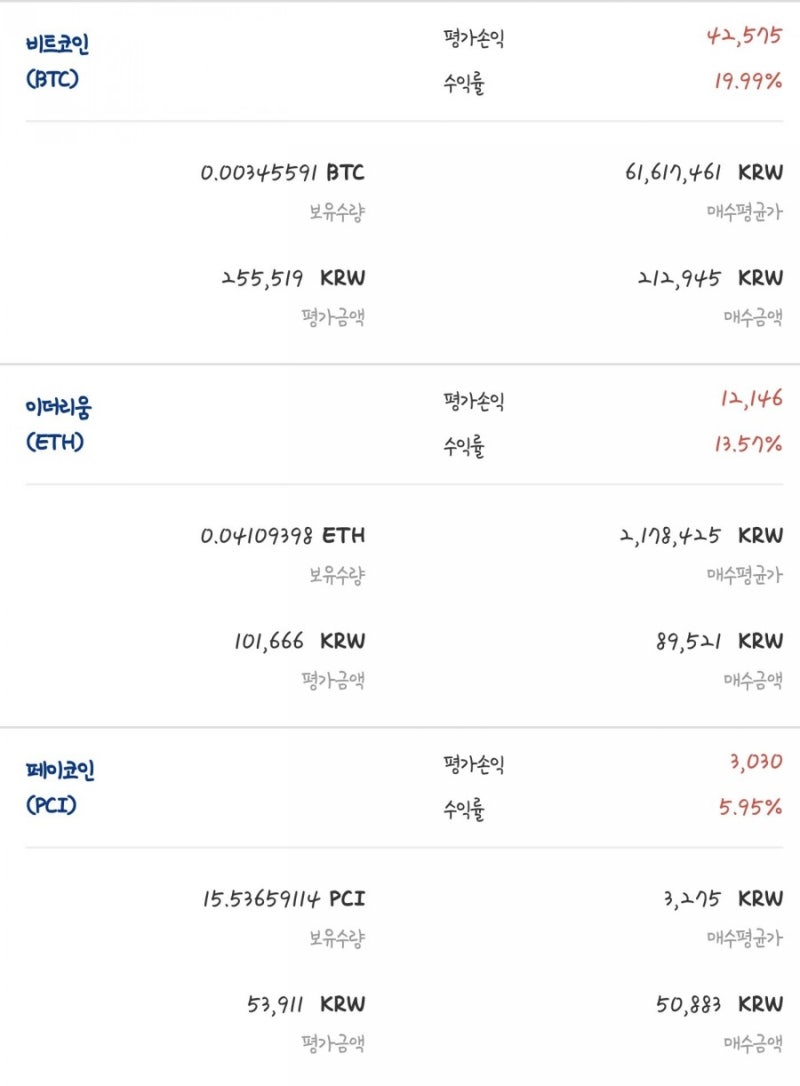
Task: Select PCI return rate 5.95%
Action: [x=750, y=807]
